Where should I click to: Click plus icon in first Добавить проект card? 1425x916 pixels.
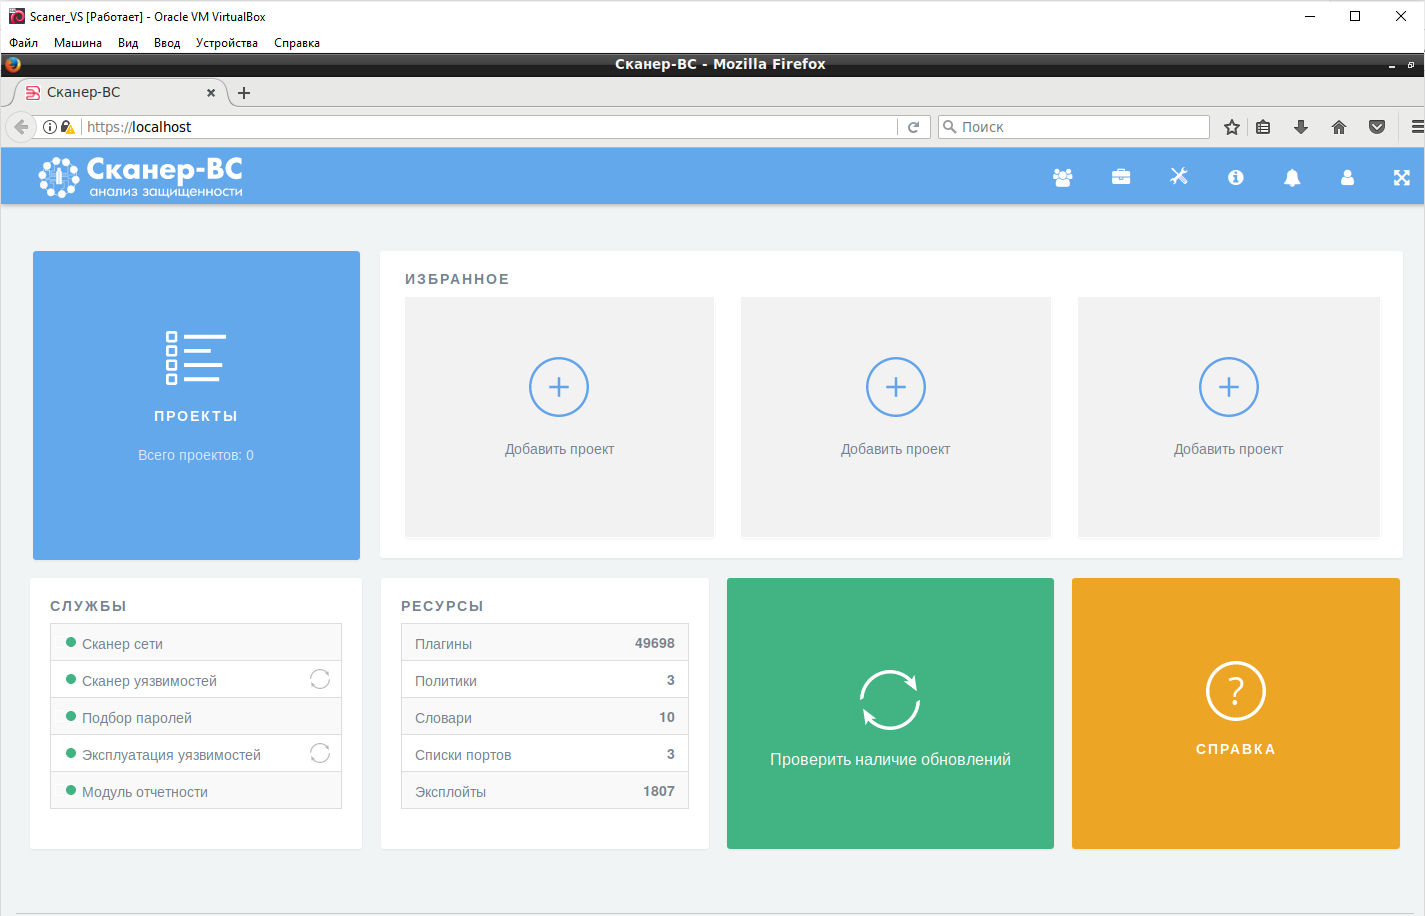[559, 387]
